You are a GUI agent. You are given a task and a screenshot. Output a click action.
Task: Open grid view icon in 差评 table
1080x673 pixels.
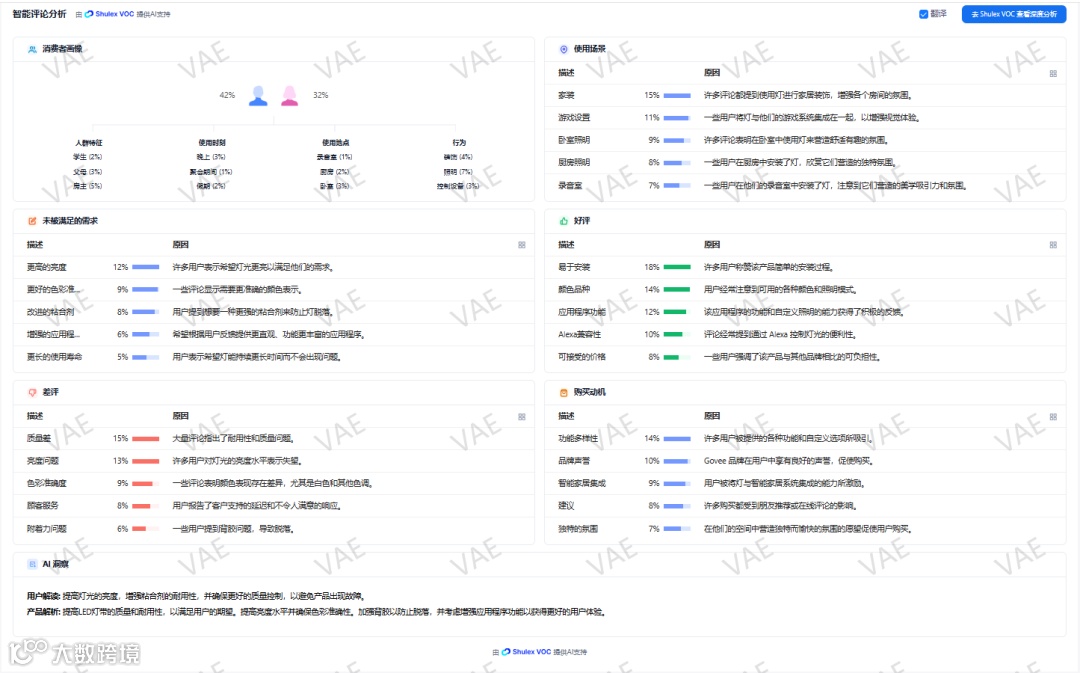(x=521, y=416)
